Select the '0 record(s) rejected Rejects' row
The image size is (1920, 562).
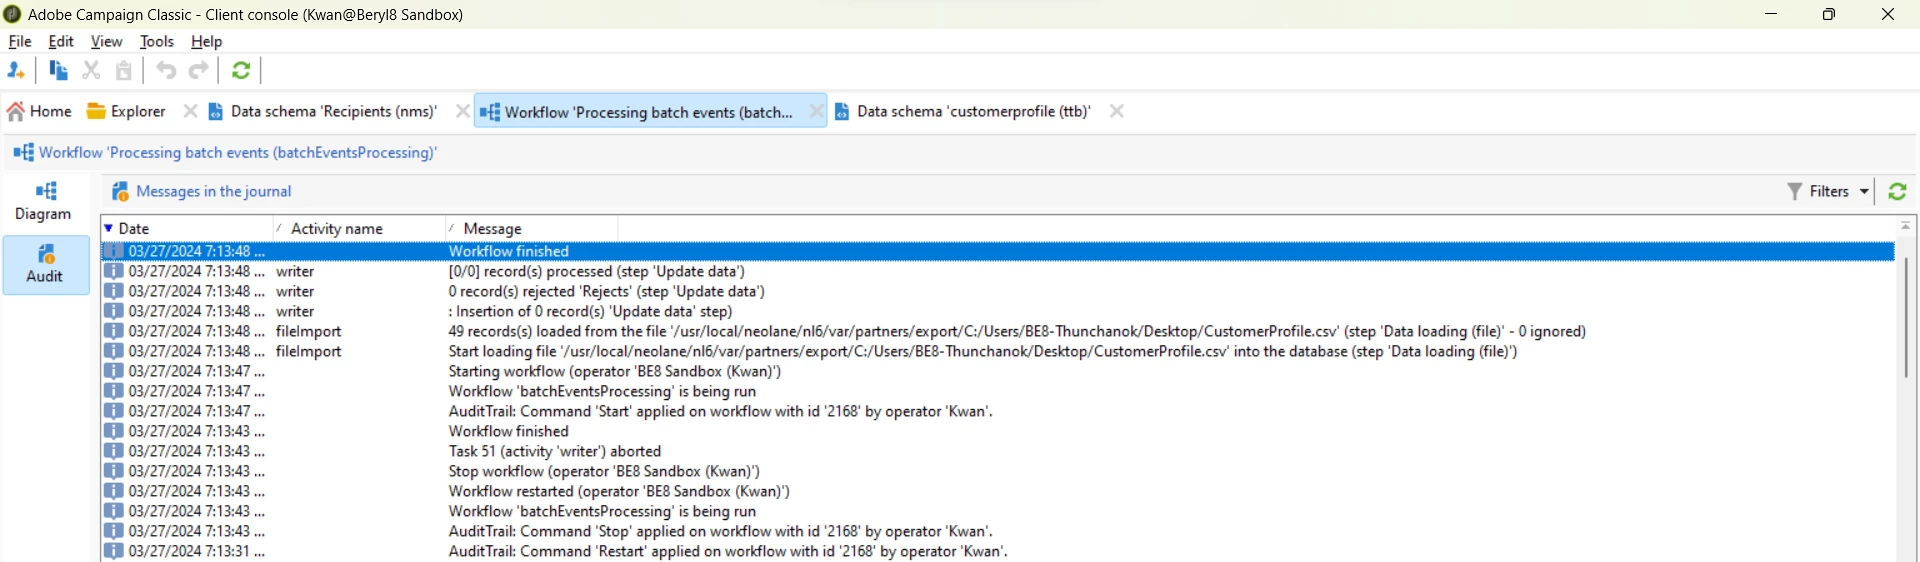(998, 291)
